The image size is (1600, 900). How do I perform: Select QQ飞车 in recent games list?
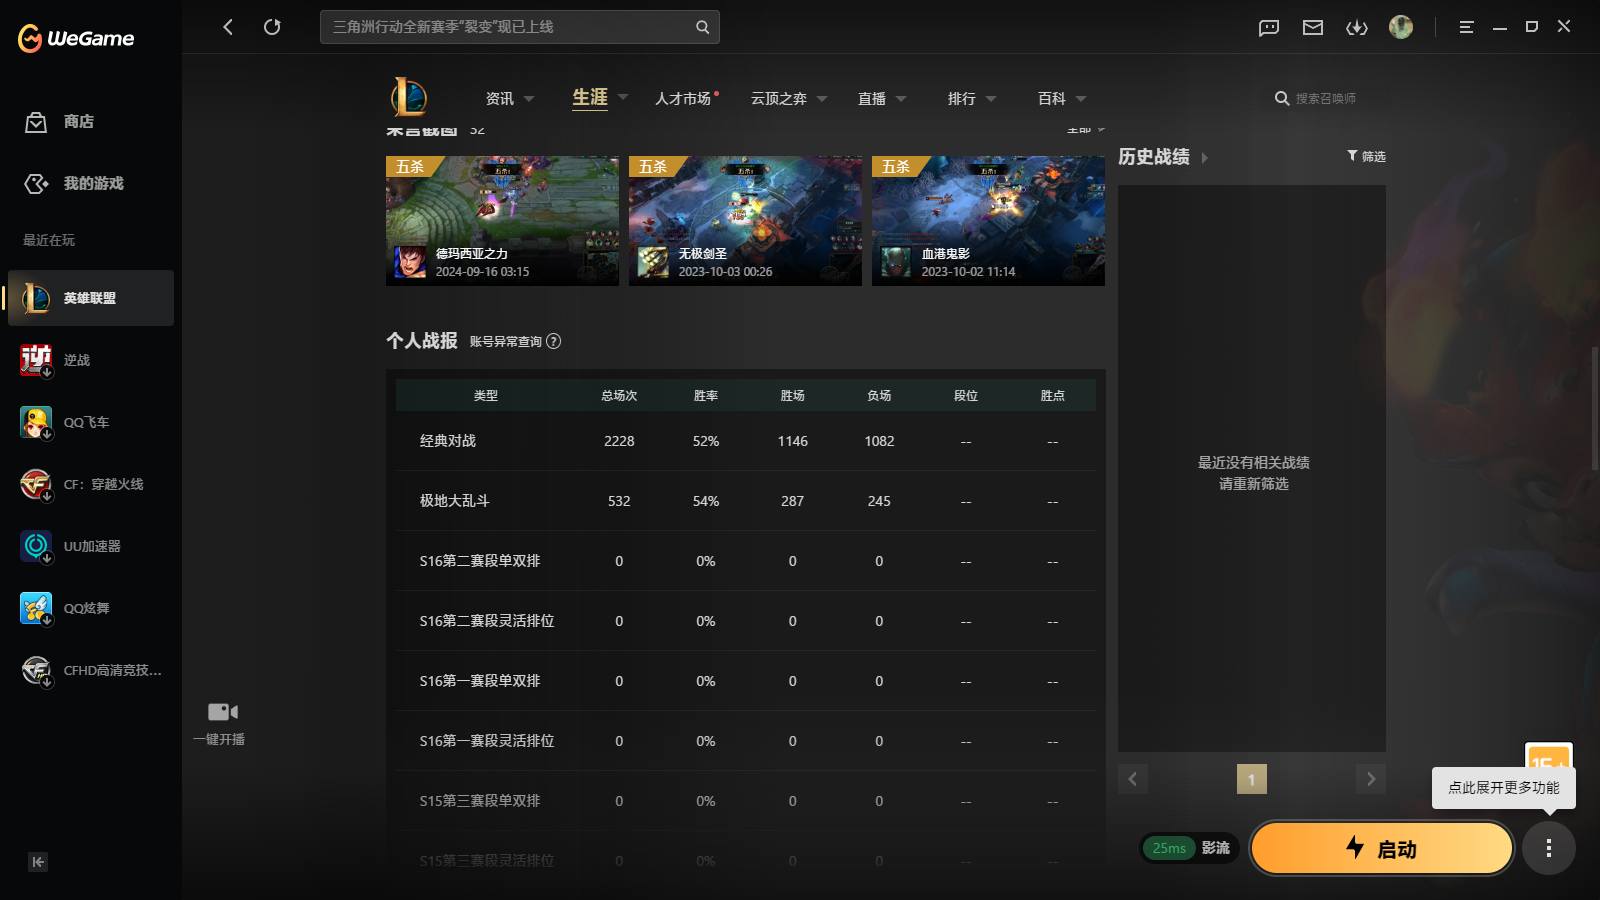coord(91,422)
